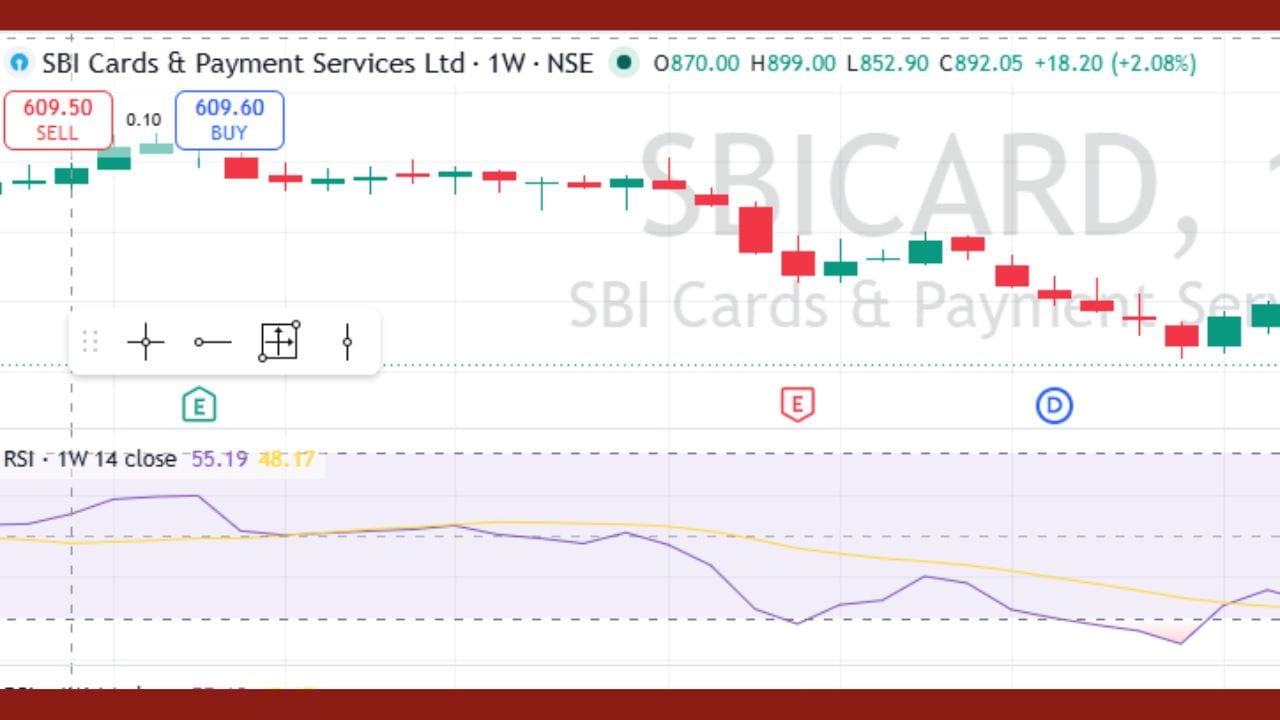Screen dimensions: 1280x720
Task: Click the change value +18.20 (+2.08%)
Action: [1115, 63]
